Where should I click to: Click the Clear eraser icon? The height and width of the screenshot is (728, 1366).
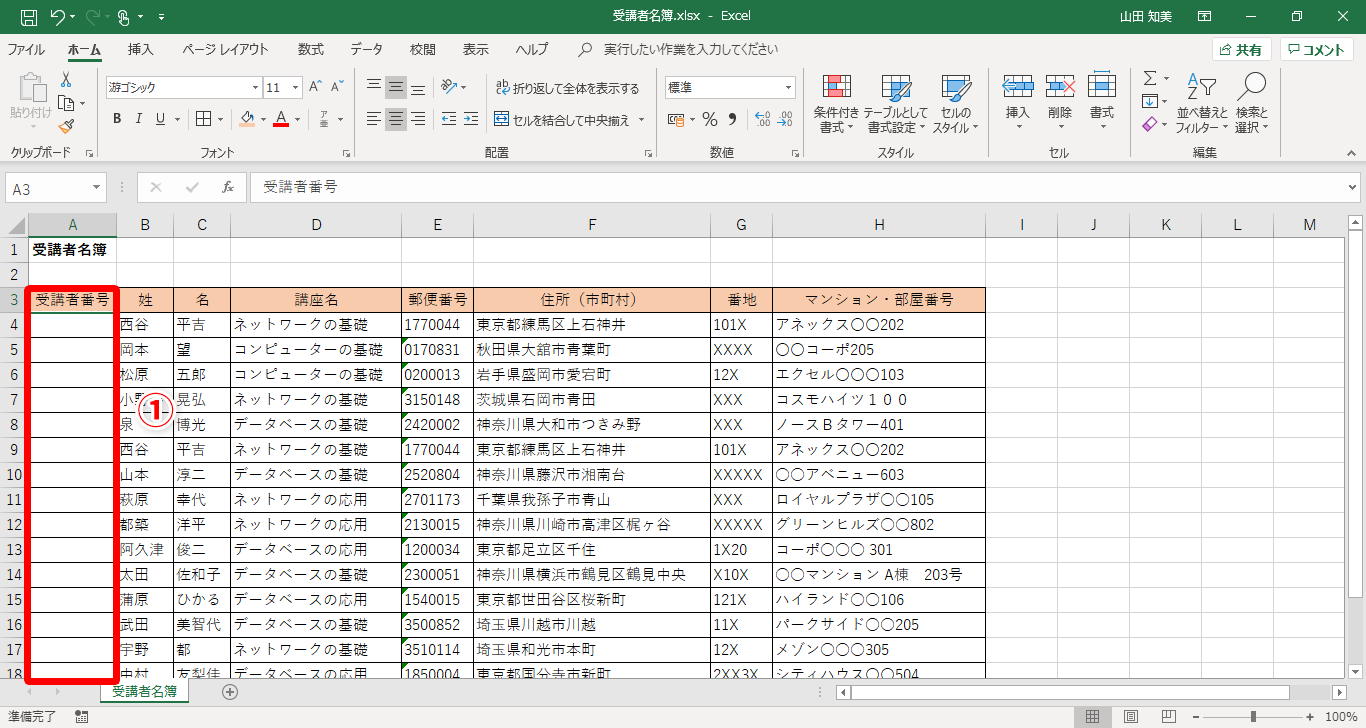tap(1150, 125)
